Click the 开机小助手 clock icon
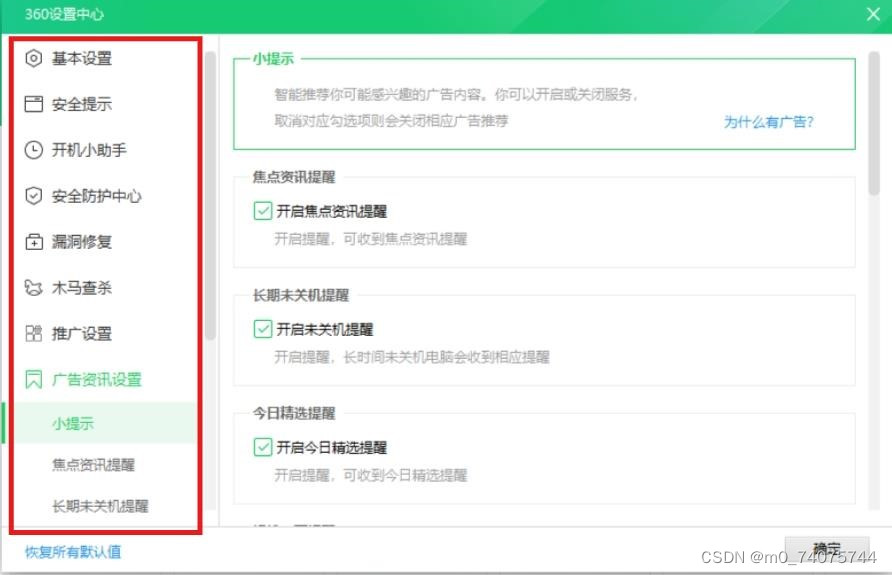 (34, 150)
